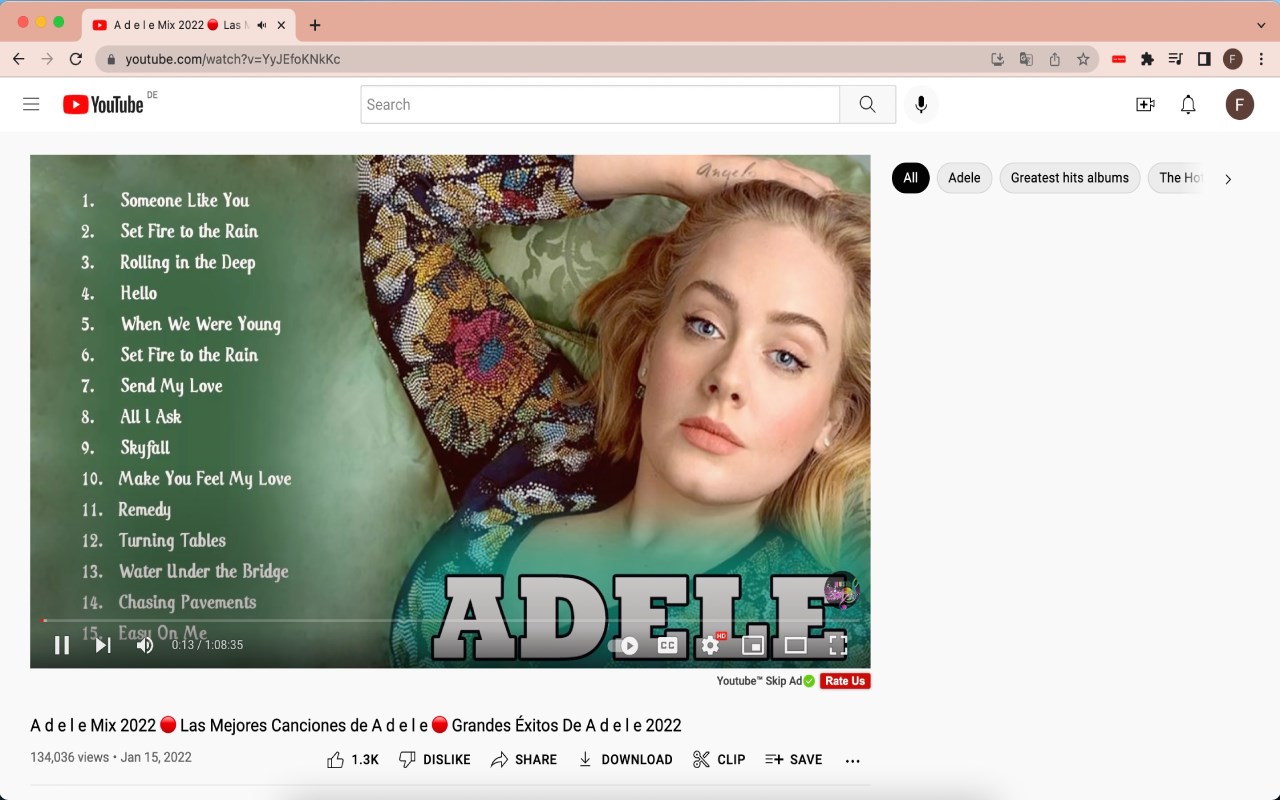Install app via address bar icon

click(x=997, y=59)
